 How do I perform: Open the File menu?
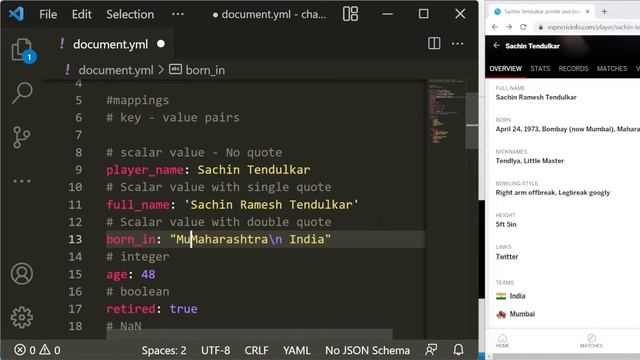click(48, 14)
